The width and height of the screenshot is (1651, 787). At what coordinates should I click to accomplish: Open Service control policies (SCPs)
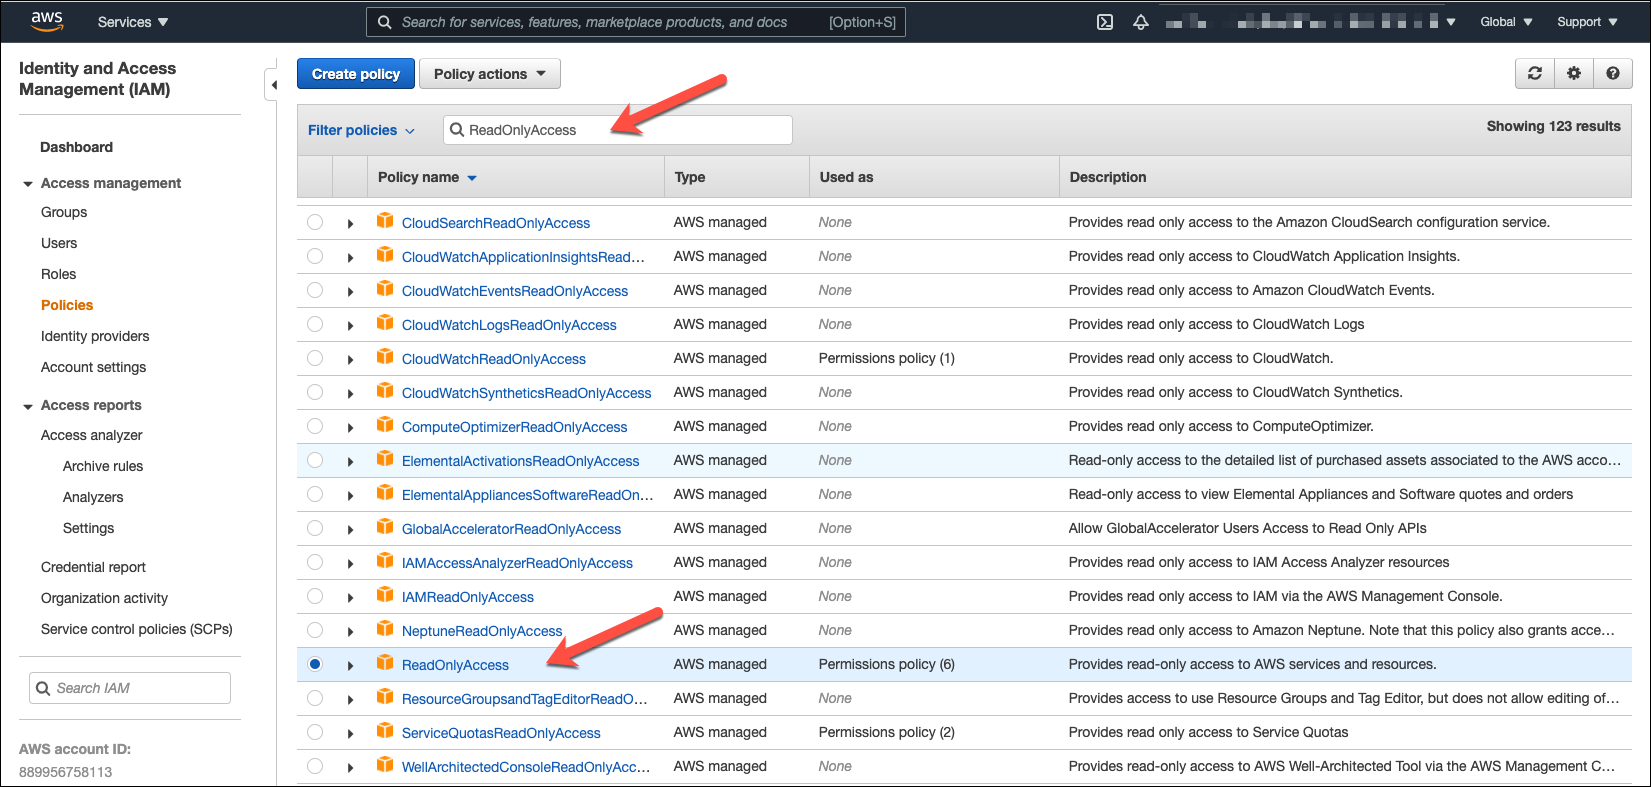pos(137,629)
